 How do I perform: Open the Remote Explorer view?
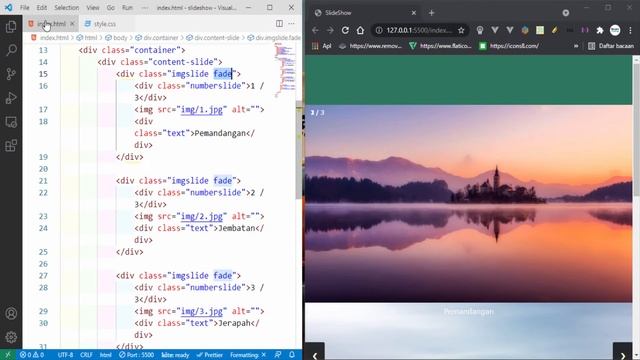coord(11,122)
